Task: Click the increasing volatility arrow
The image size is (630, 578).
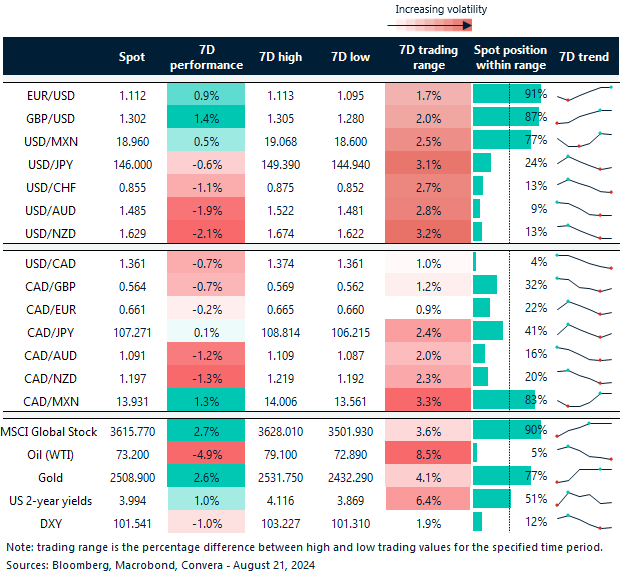Action: coord(440,27)
